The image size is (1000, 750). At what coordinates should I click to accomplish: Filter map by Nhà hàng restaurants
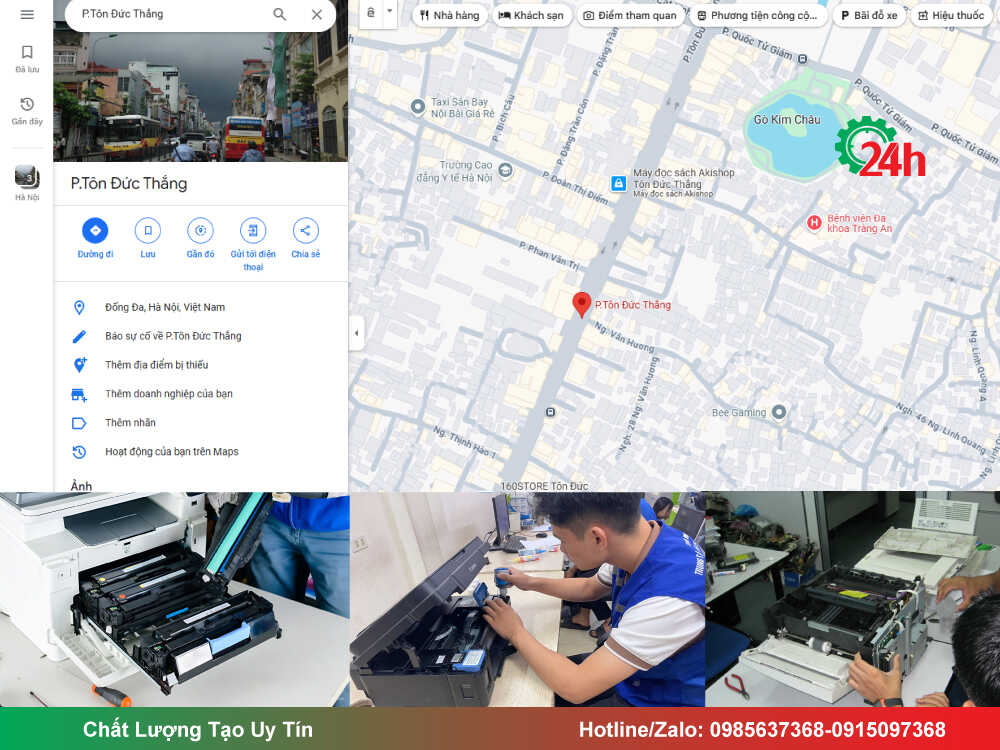450,15
